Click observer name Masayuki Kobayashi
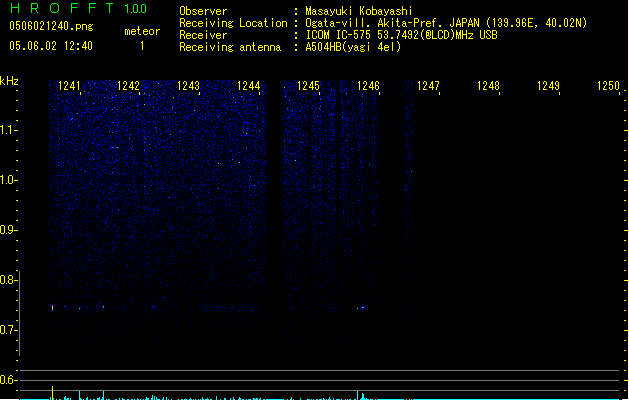The width and height of the screenshot is (629, 400). tap(359, 11)
